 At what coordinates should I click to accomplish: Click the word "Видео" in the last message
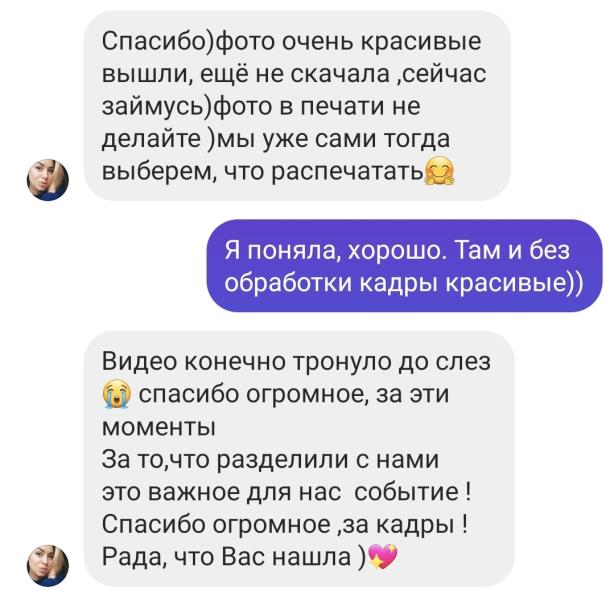pos(139,361)
